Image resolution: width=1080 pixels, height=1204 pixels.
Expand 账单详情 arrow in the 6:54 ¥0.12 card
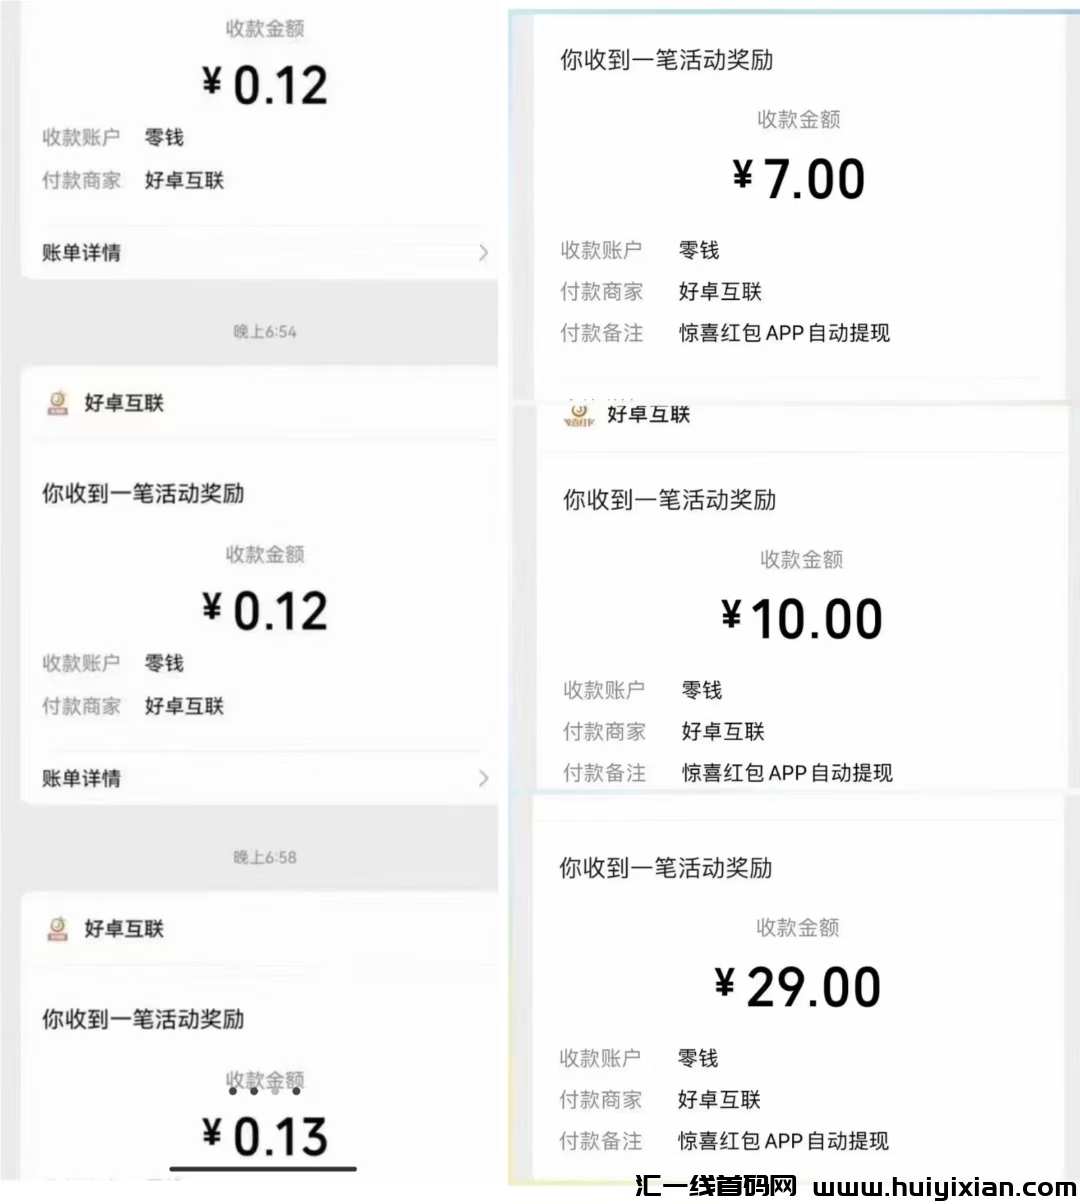pos(483,778)
